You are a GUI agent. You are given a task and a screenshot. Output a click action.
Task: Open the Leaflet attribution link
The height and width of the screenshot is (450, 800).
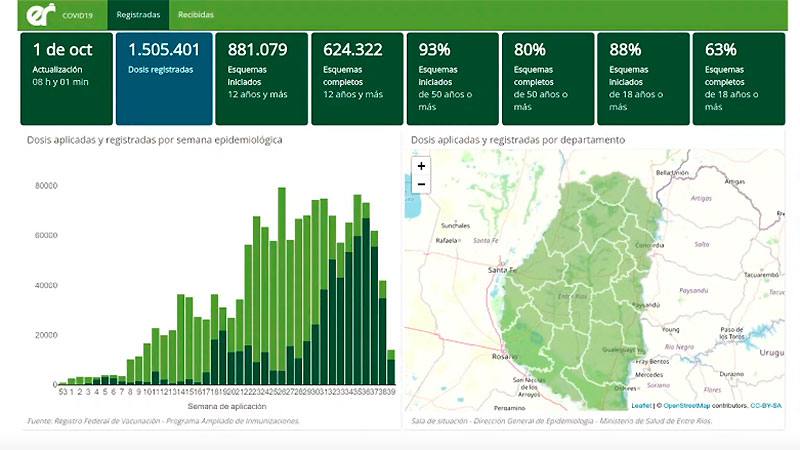(x=641, y=405)
